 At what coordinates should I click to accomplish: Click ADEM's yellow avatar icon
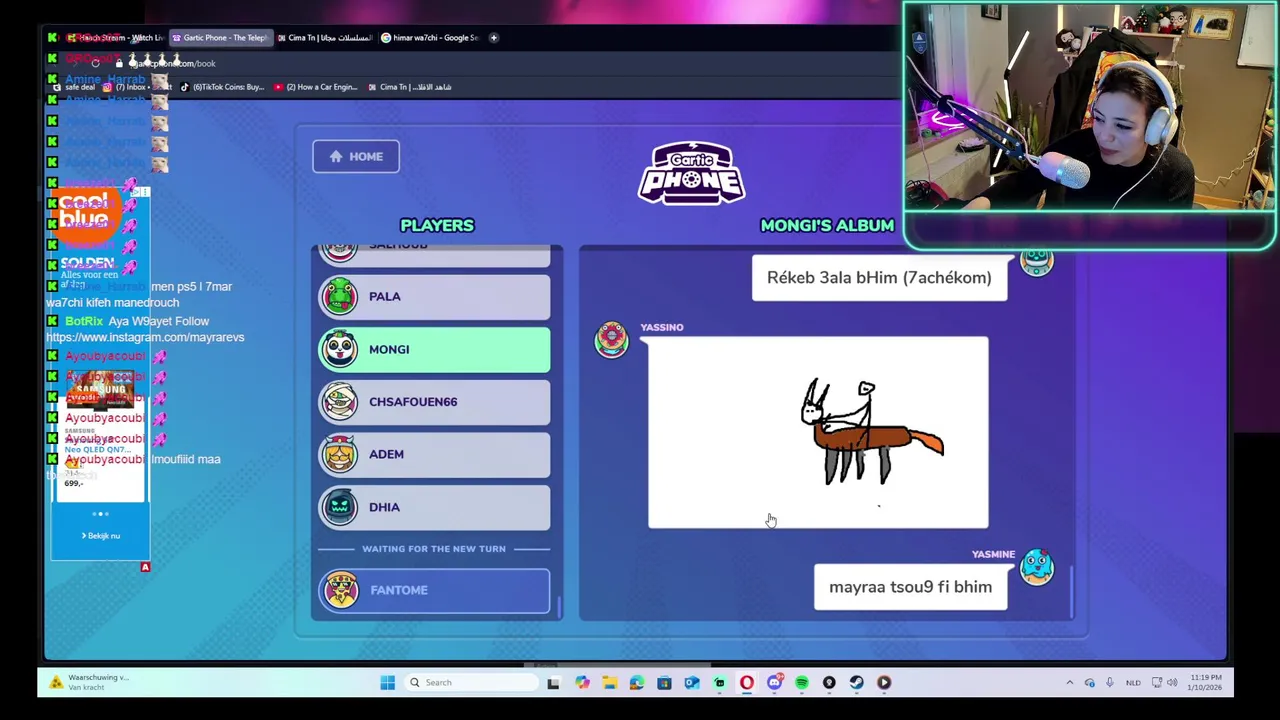tap(340, 454)
